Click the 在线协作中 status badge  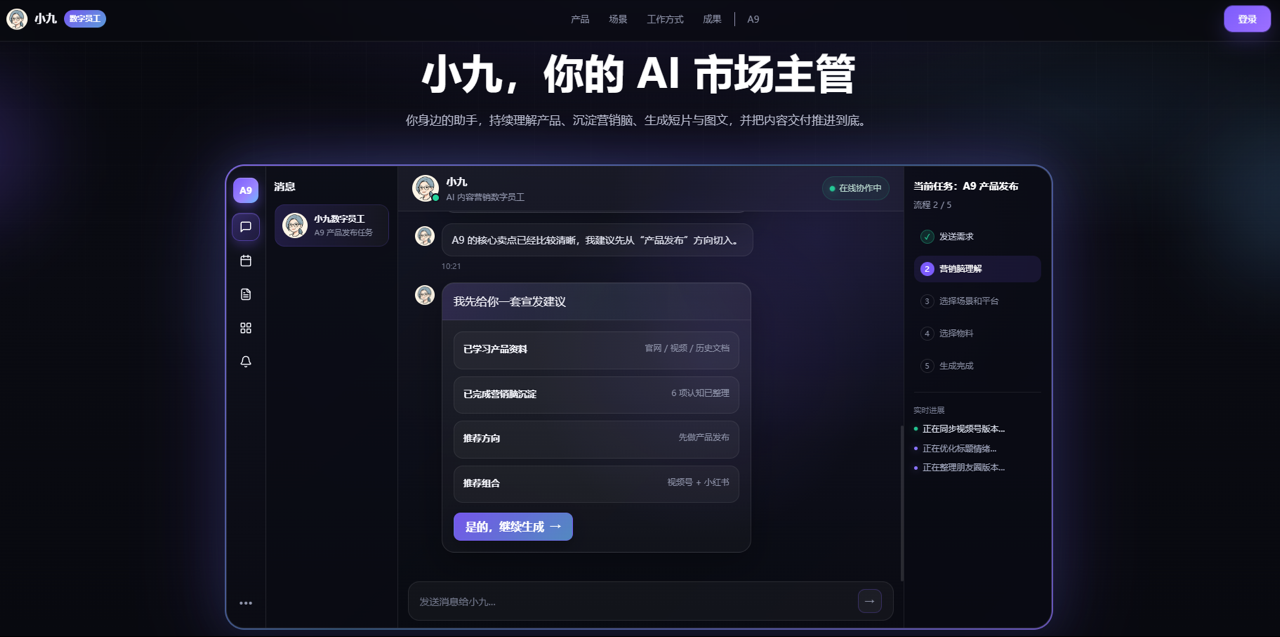(855, 188)
